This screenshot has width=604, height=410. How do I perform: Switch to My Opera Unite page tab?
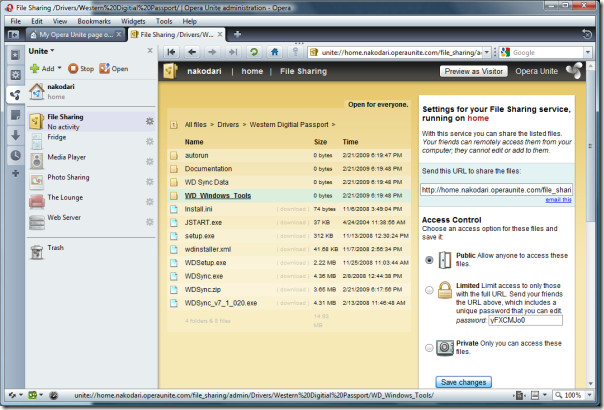tap(76, 35)
